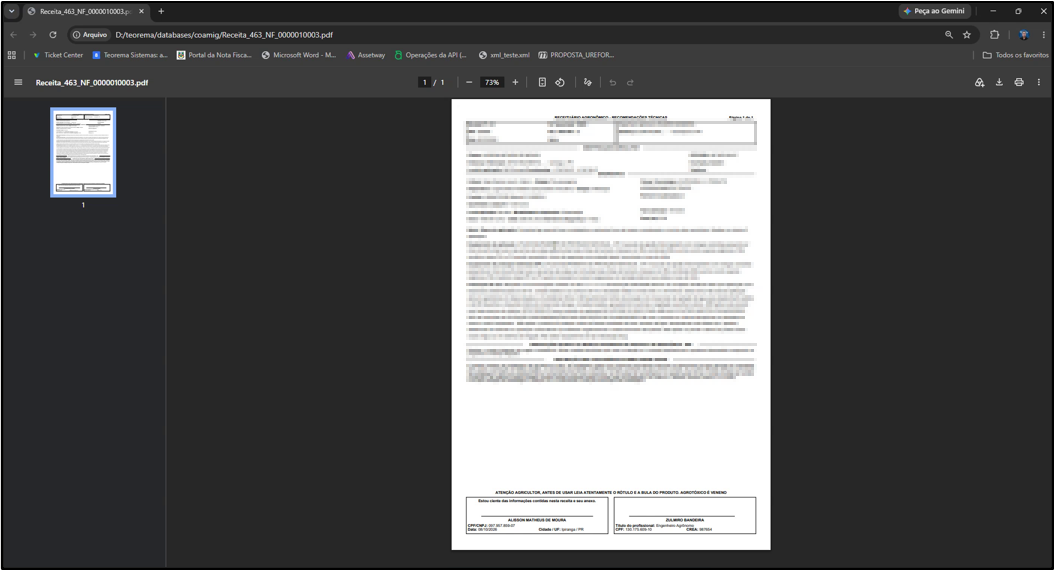
Task: Click the PDF title Receita_463_NF_0000010003.pdf
Action: click(92, 83)
